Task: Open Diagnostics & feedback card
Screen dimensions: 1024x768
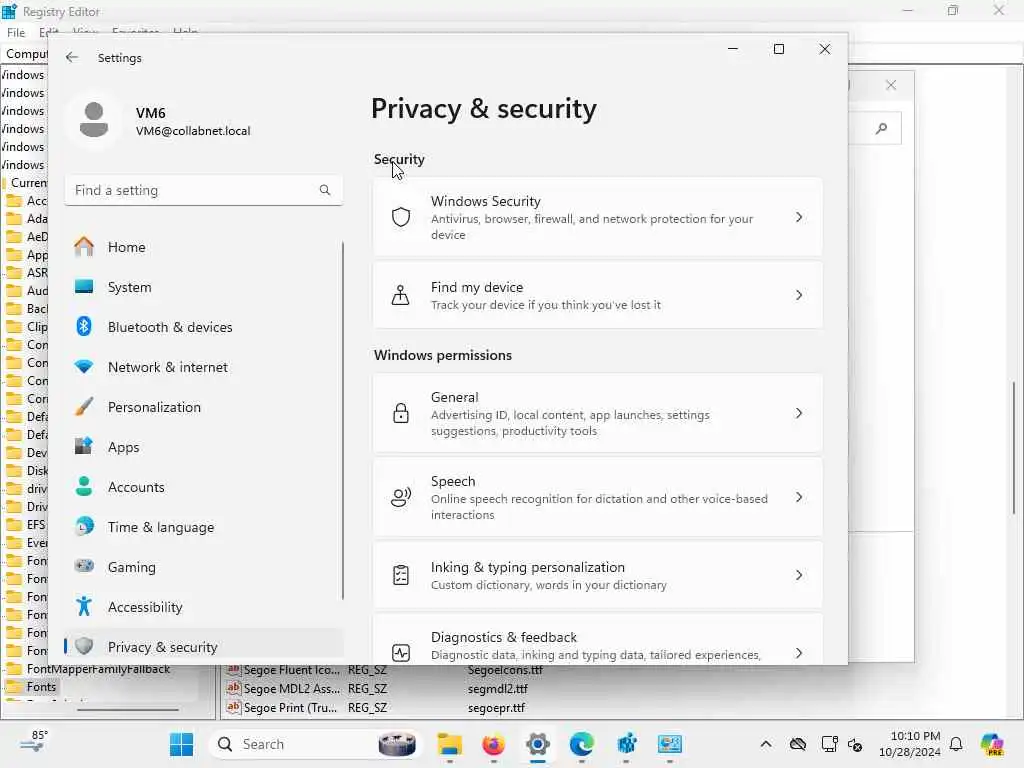Action: [x=598, y=640]
